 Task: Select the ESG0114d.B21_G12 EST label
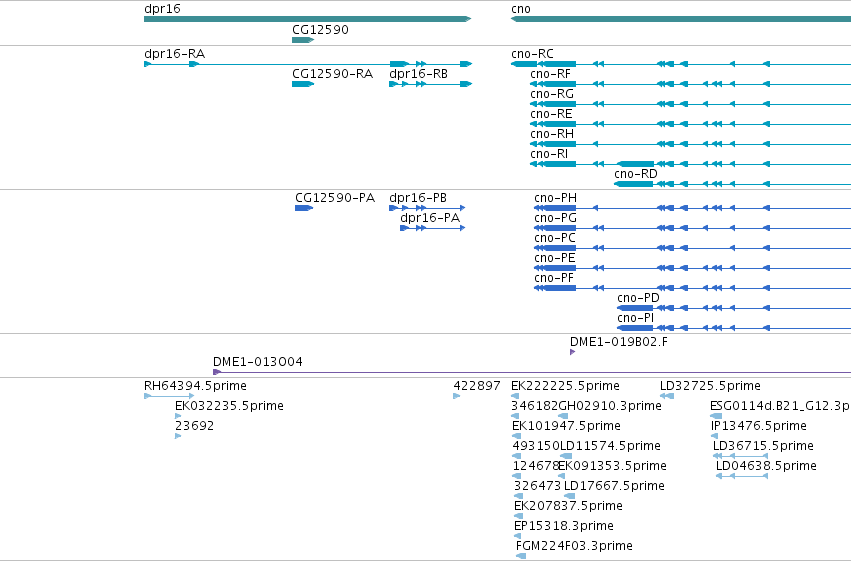[780, 406]
